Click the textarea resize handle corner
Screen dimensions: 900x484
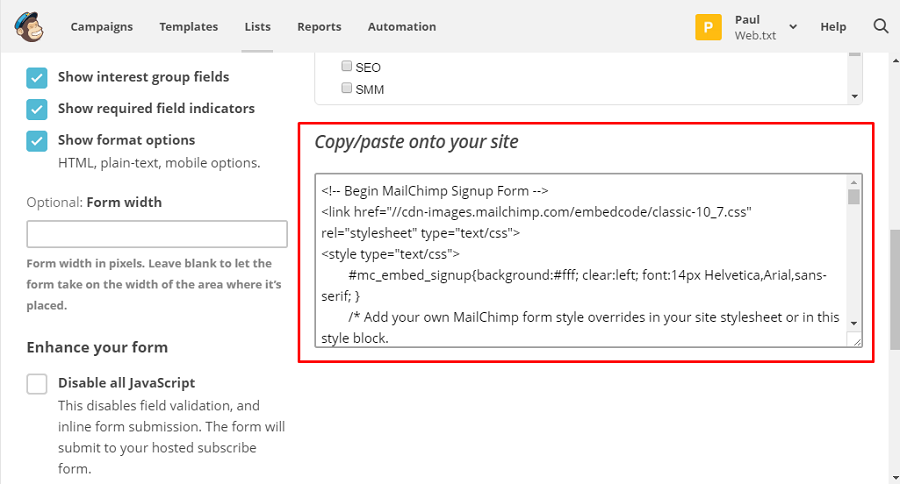coord(856,341)
